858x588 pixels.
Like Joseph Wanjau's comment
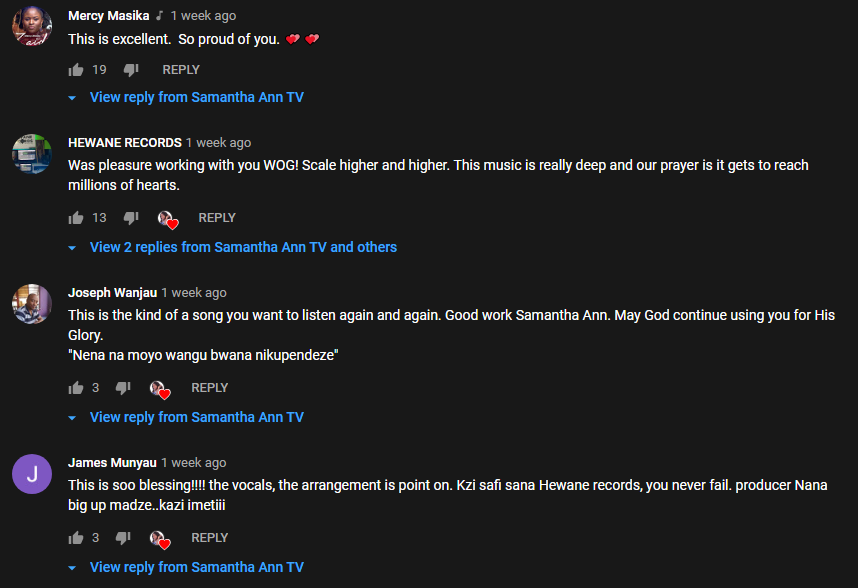76,388
